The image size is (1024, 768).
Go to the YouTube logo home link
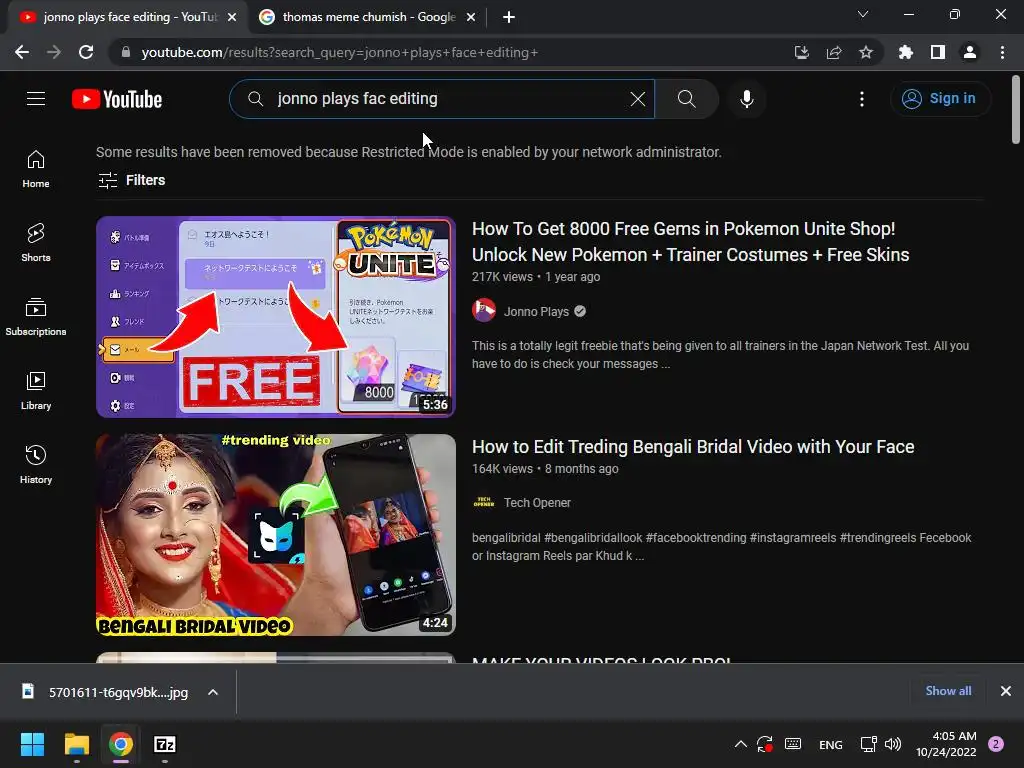click(x=117, y=99)
